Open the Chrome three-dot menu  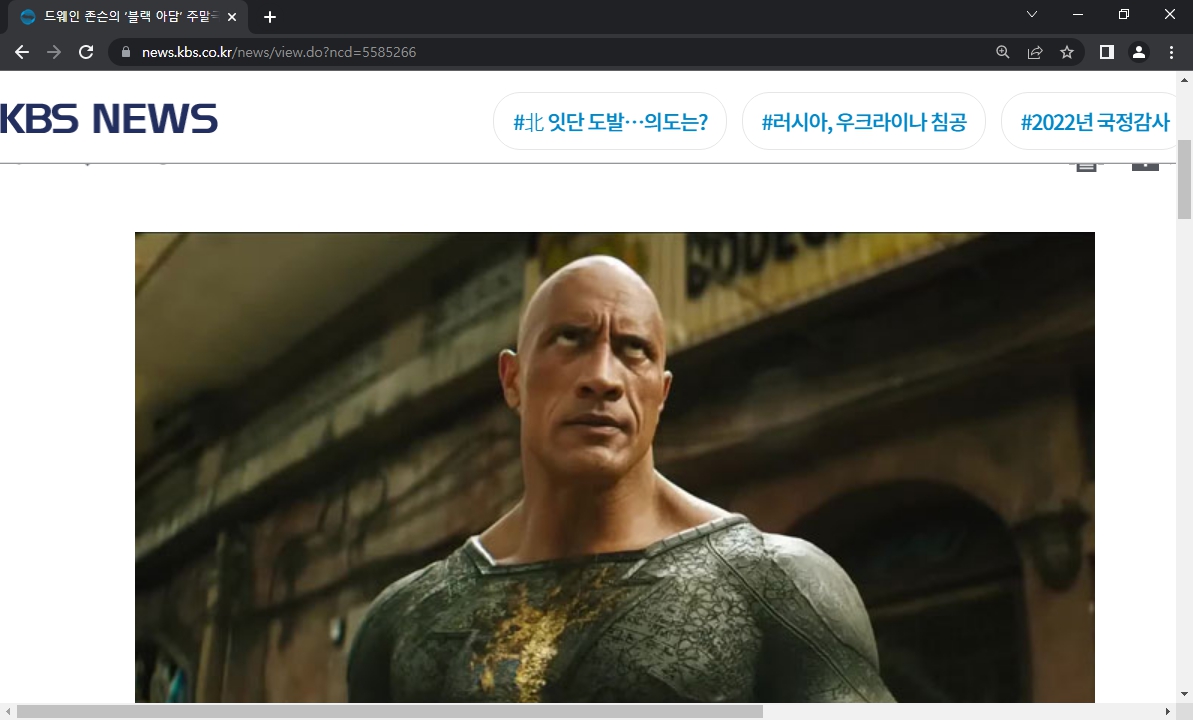pos(1171,52)
